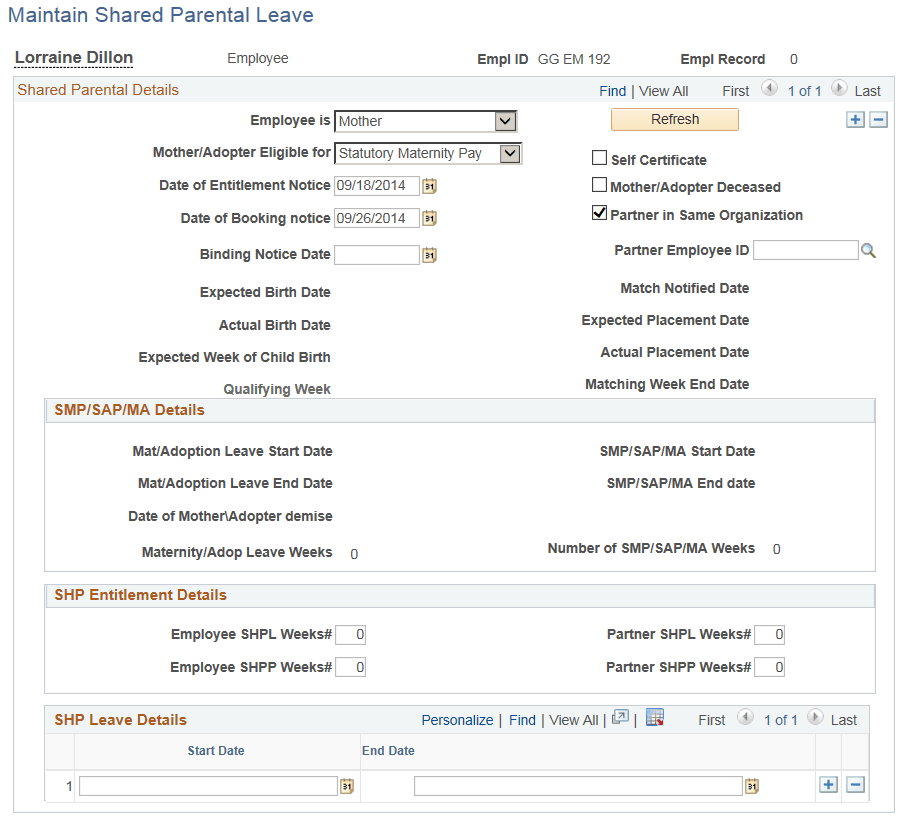Open calendar for SHP Leave Start Date

346,785
